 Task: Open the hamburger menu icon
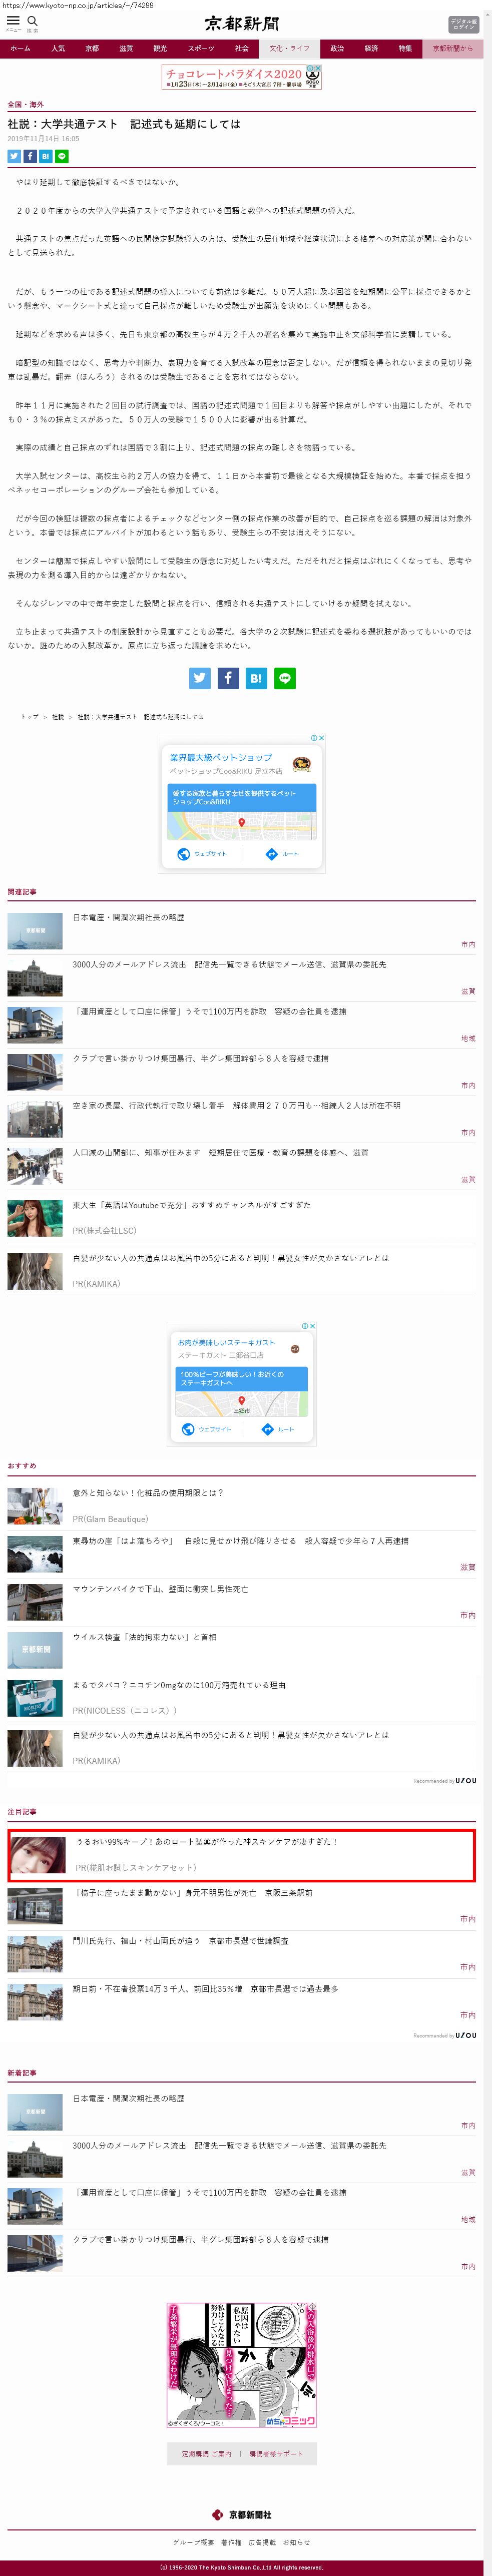[x=13, y=21]
